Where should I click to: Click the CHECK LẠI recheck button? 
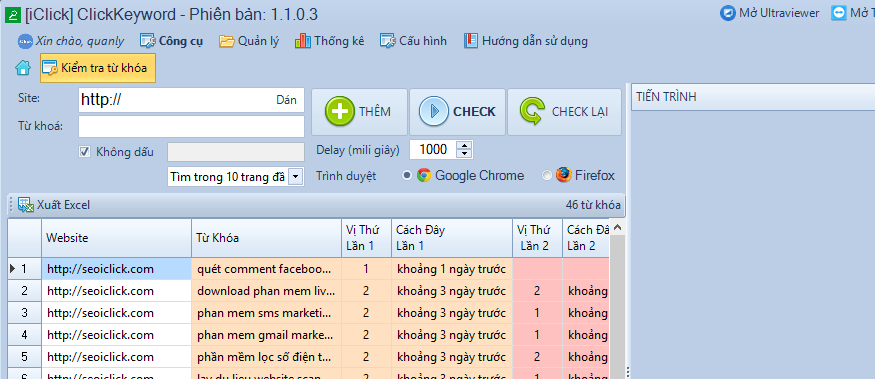tap(564, 112)
